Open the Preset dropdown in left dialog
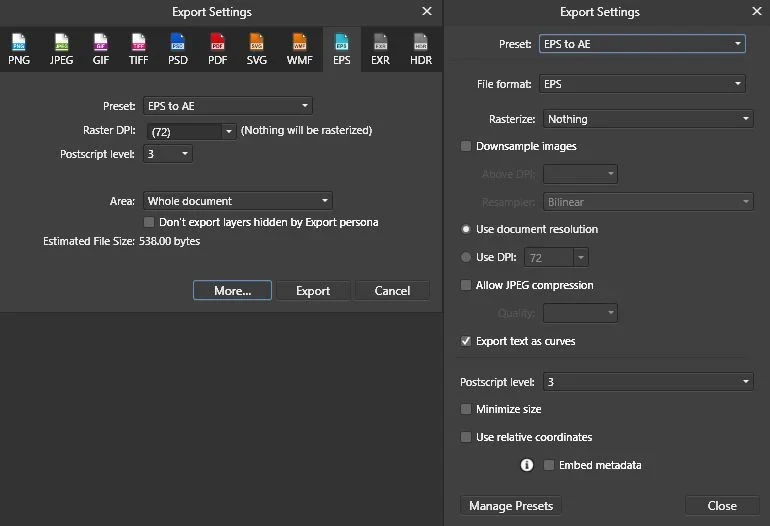Image resolution: width=770 pixels, height=526 pixels. click(x=228, y=106)
